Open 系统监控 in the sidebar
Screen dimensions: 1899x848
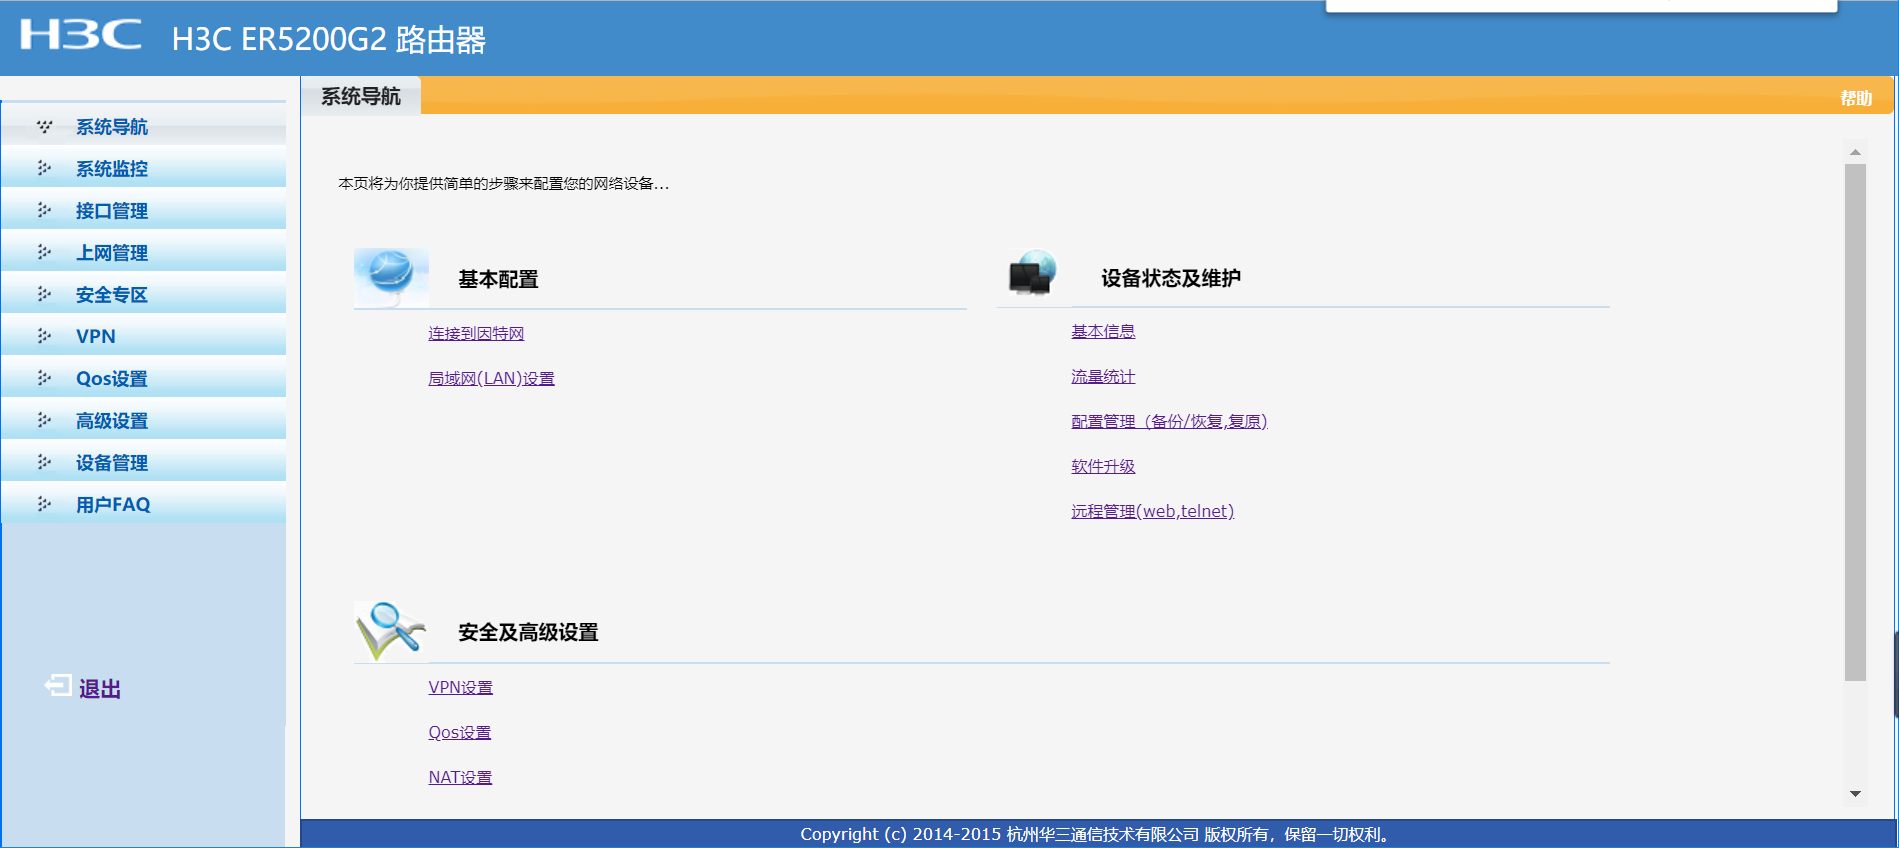pyautogui.click(x=112, y=169)
